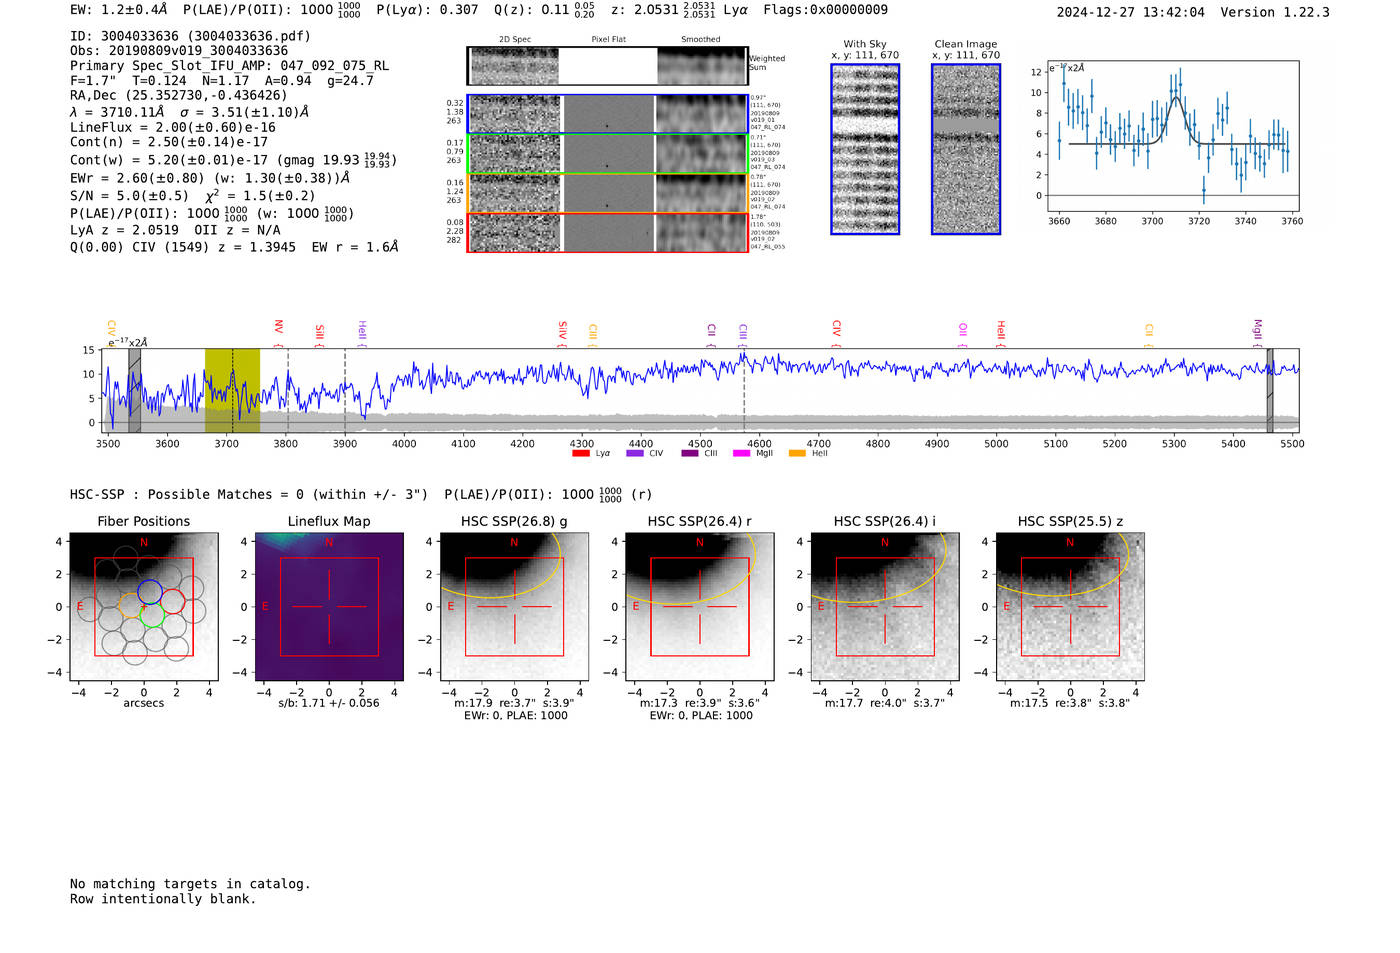Click the s/b: 1.71 +/- 0.056 caption
This screenshot has height=953, width=1400.
coord(329,703)
